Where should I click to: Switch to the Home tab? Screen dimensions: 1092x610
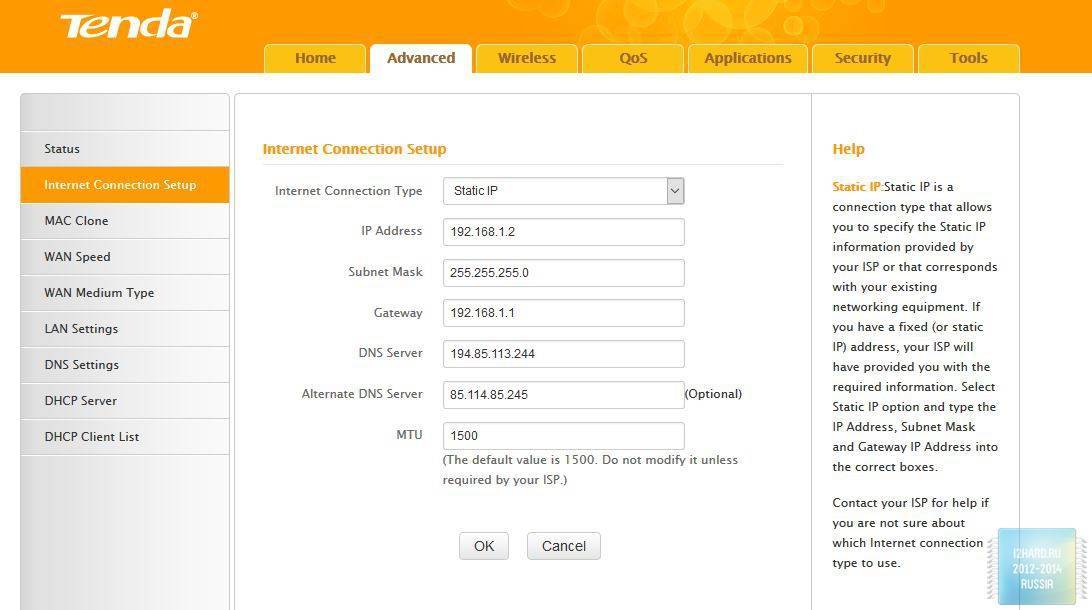point(315,58)
